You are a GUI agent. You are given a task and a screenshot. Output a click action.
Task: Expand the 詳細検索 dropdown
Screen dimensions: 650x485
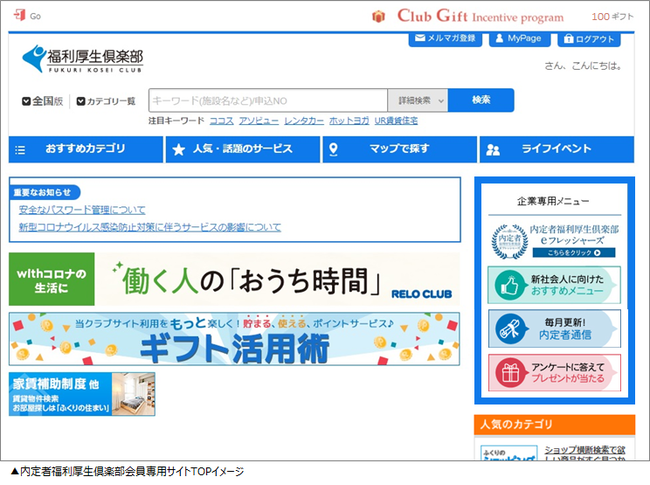418,100
